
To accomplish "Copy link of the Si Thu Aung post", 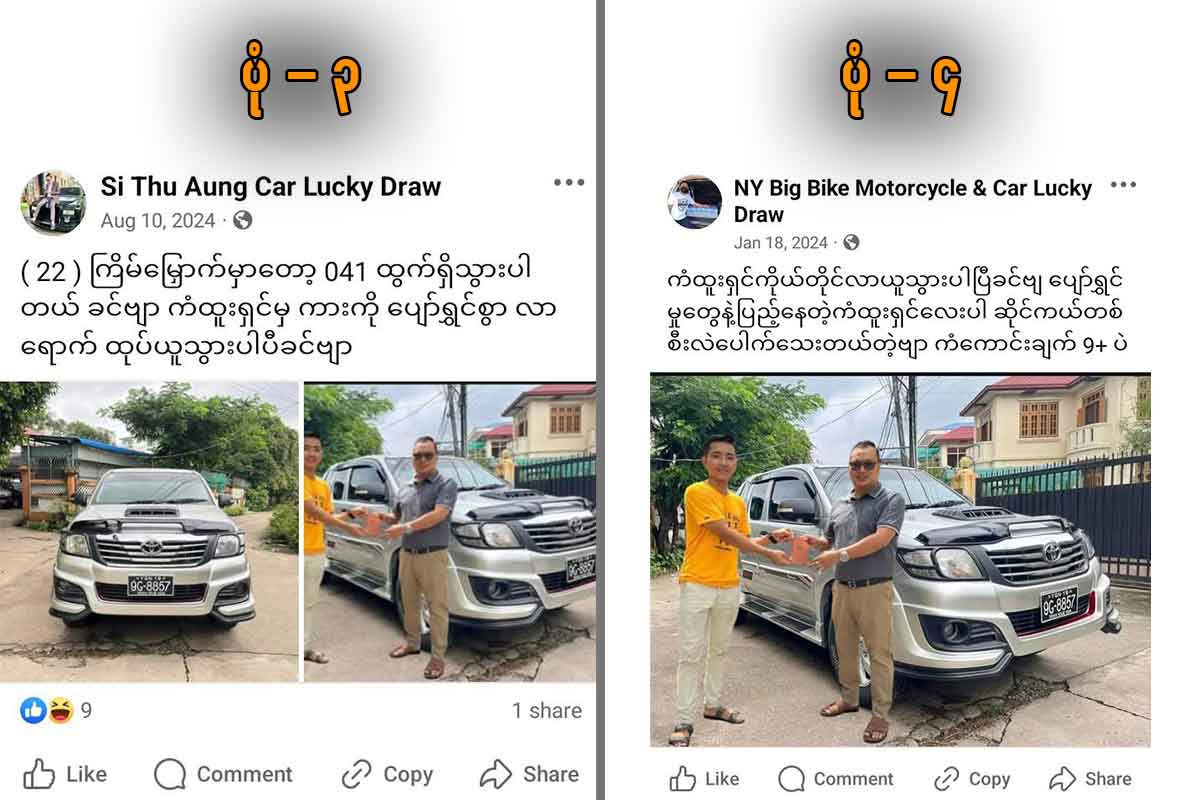I will 387,774.
